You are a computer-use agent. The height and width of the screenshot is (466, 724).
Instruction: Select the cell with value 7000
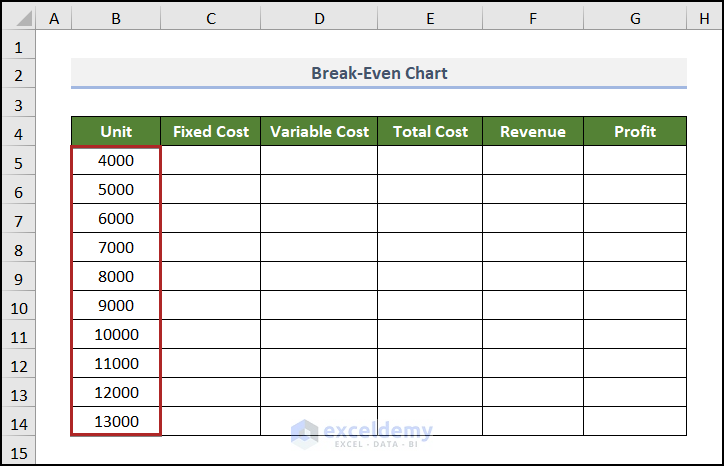click(116, 248)
